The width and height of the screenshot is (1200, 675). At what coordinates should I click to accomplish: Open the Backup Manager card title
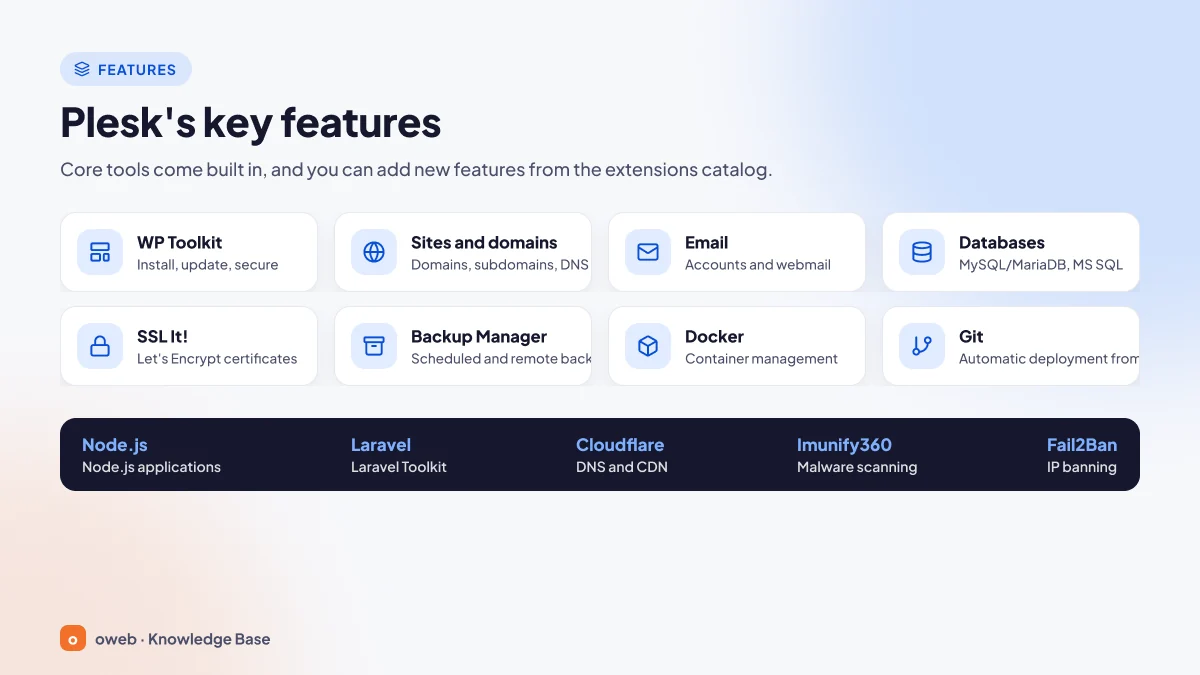coord(479,336)
